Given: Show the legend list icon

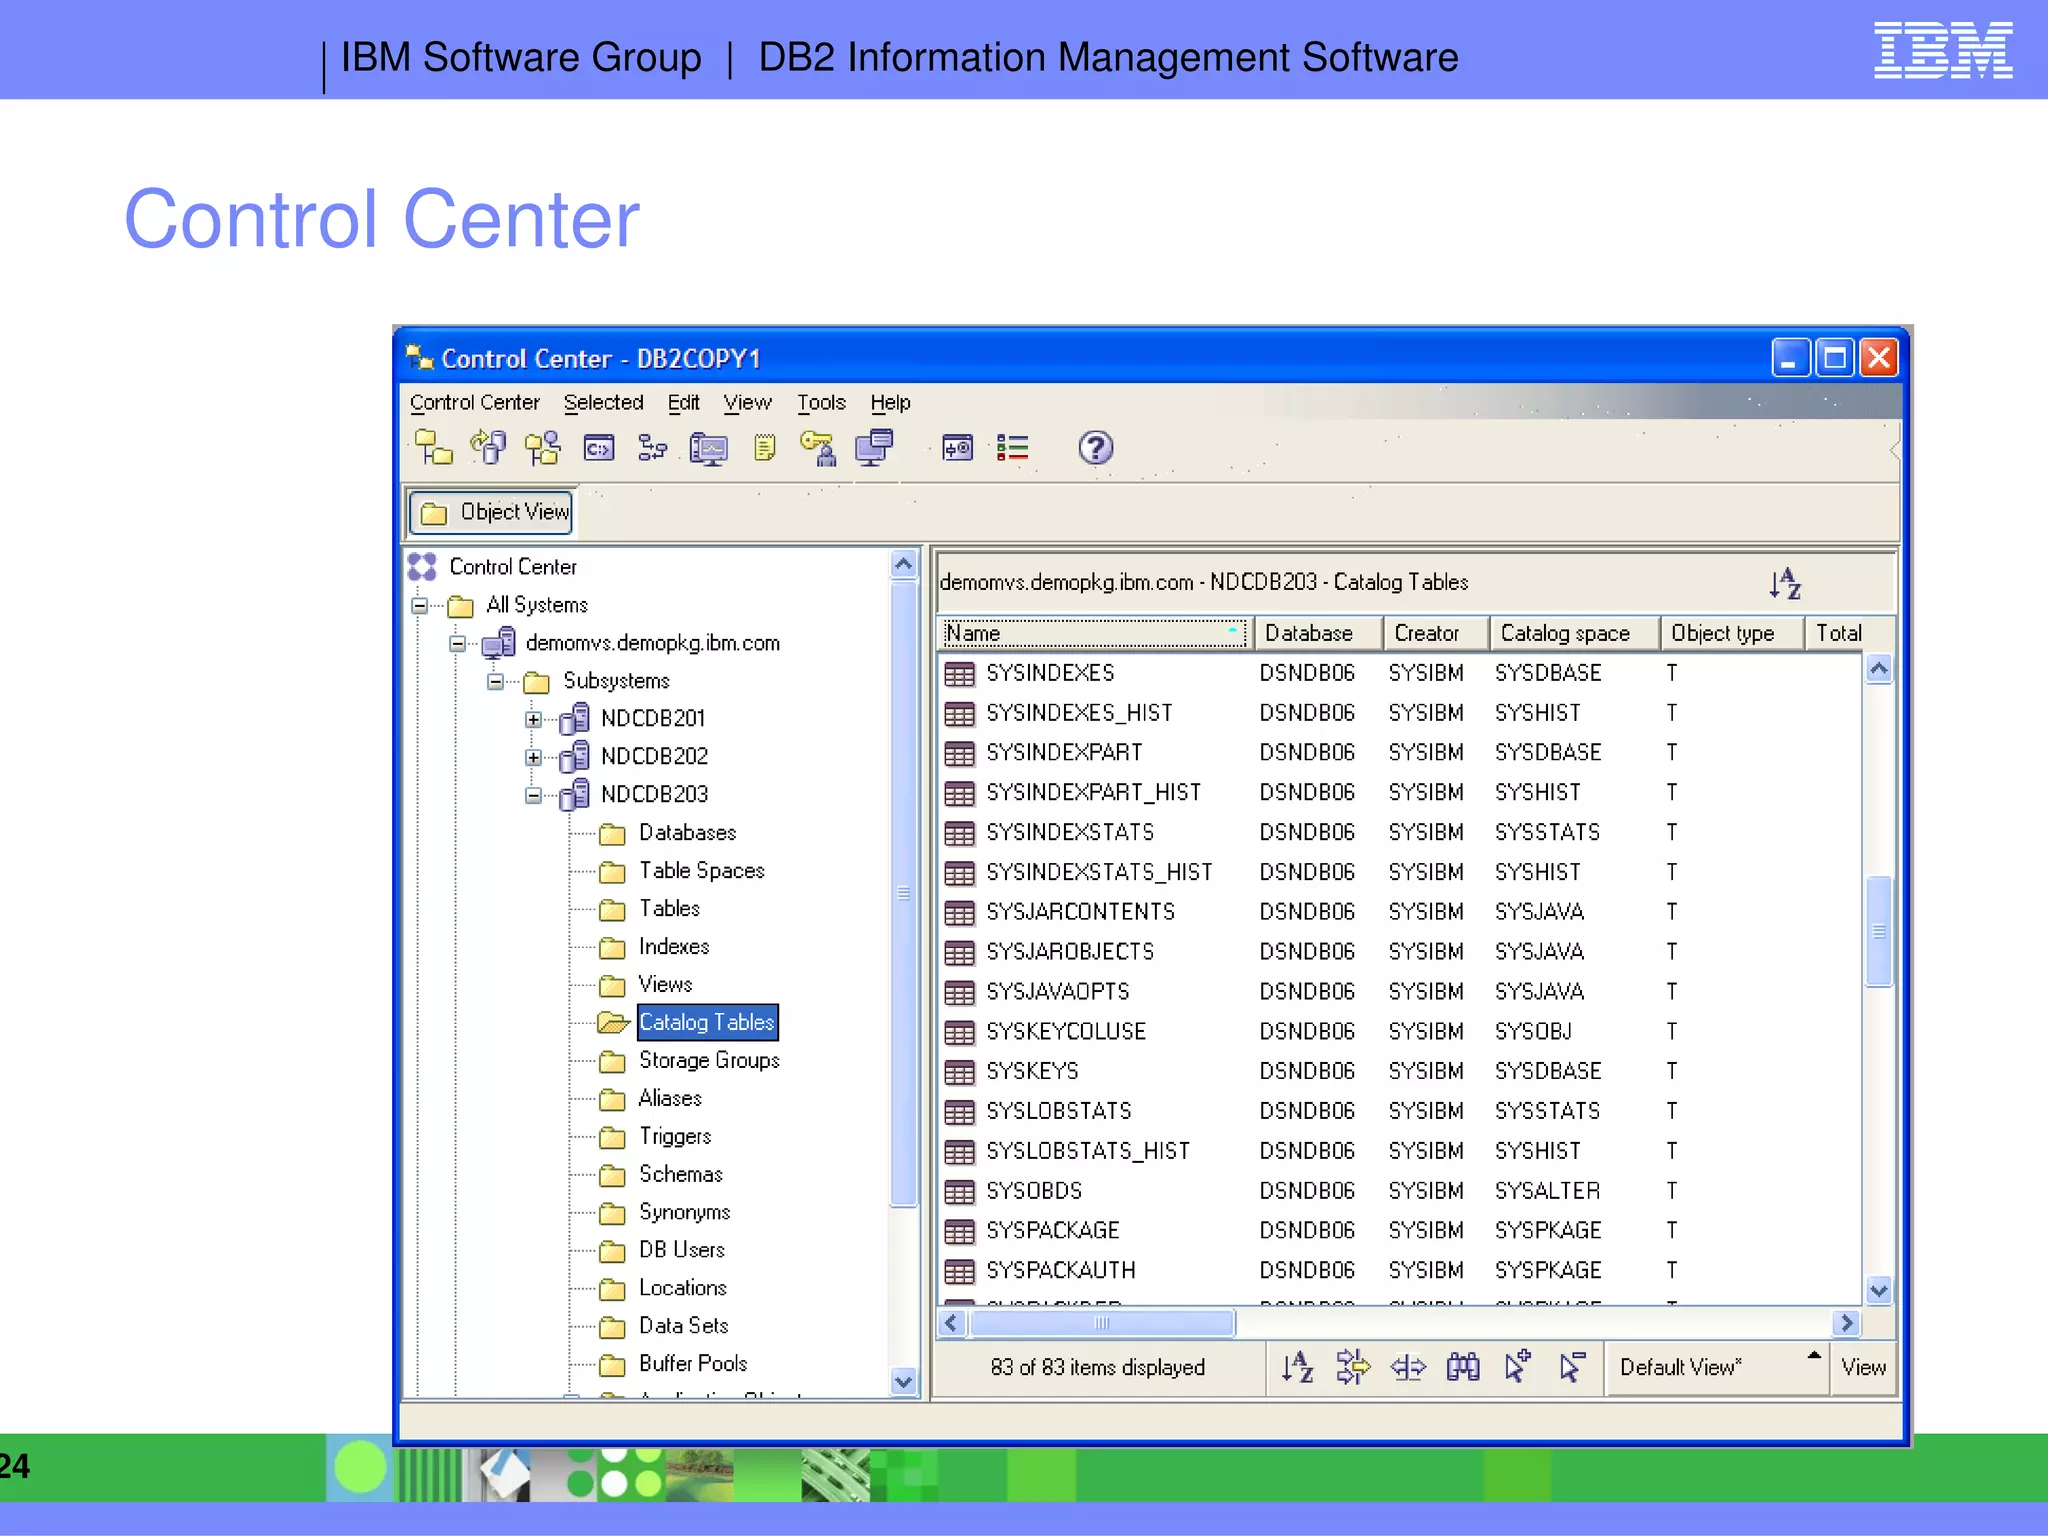Looking at the screenshot, I should (1012, 447).
